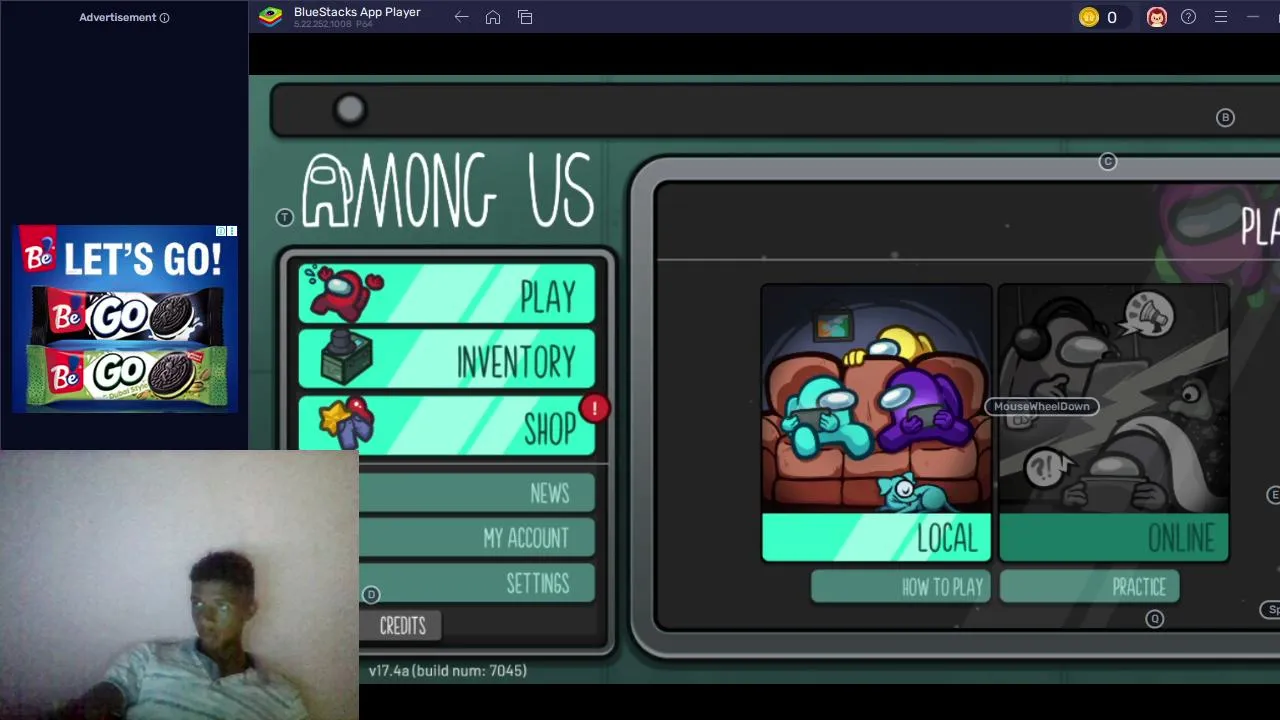
Task: Click the version text v17.4a build 7045
Action: tap(448, 671)
